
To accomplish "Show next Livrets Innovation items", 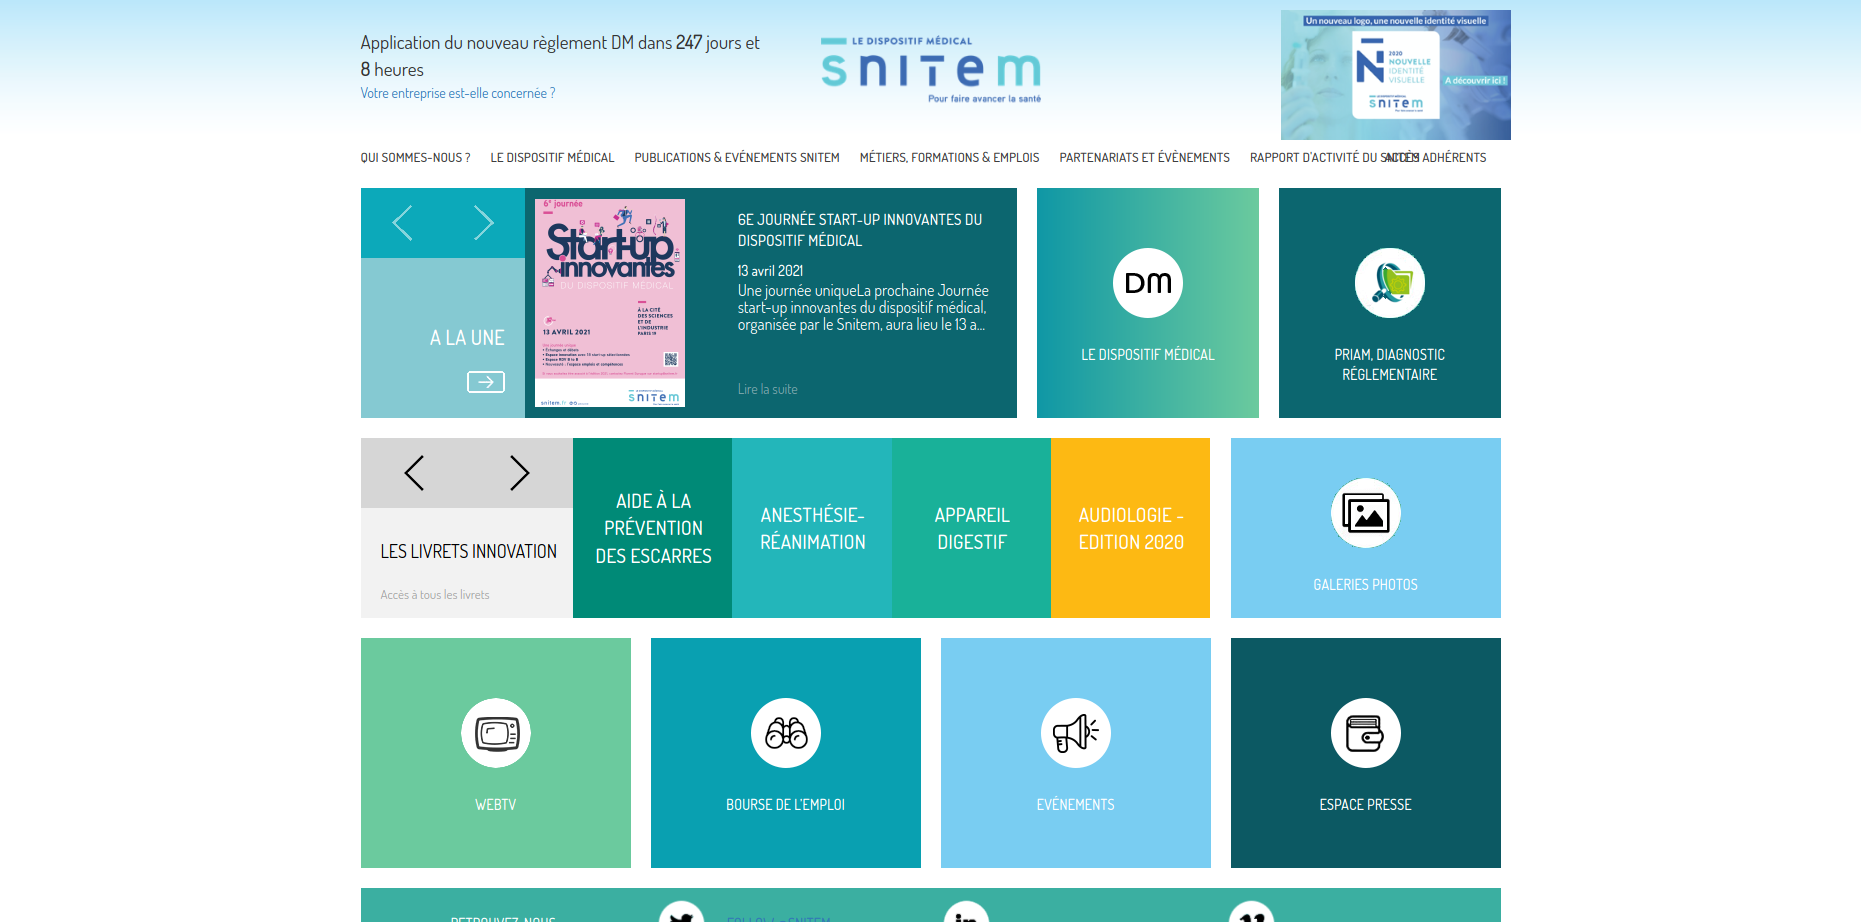I will (x=519, y=473).
